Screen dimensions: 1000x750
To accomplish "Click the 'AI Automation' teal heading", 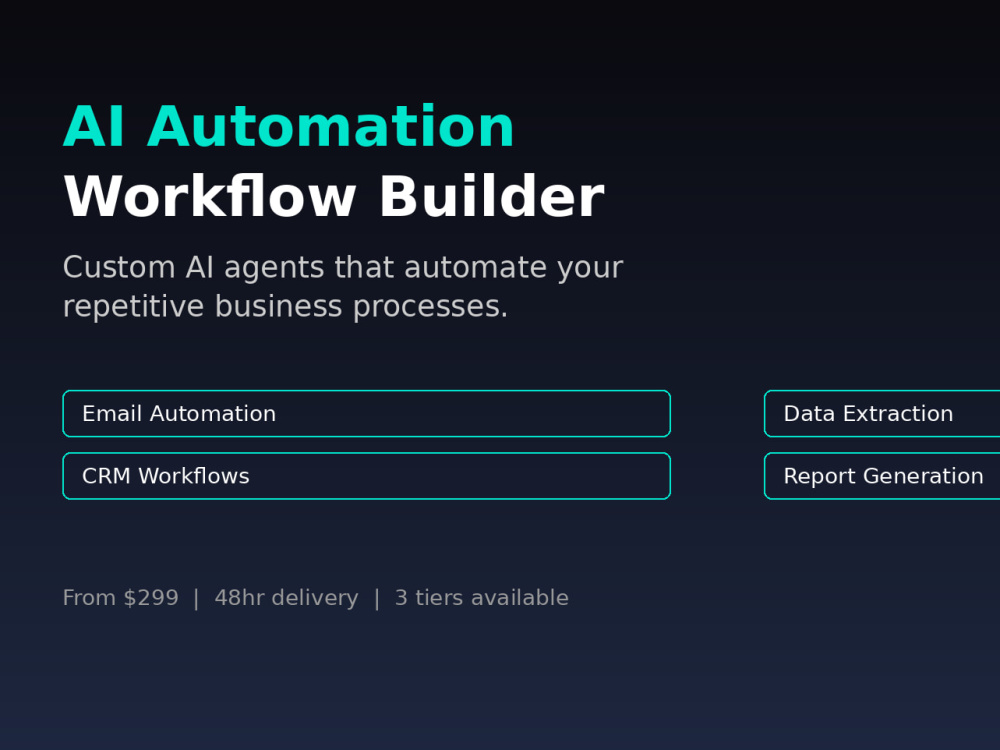I will pyautogui.click(x=288, y=126).
